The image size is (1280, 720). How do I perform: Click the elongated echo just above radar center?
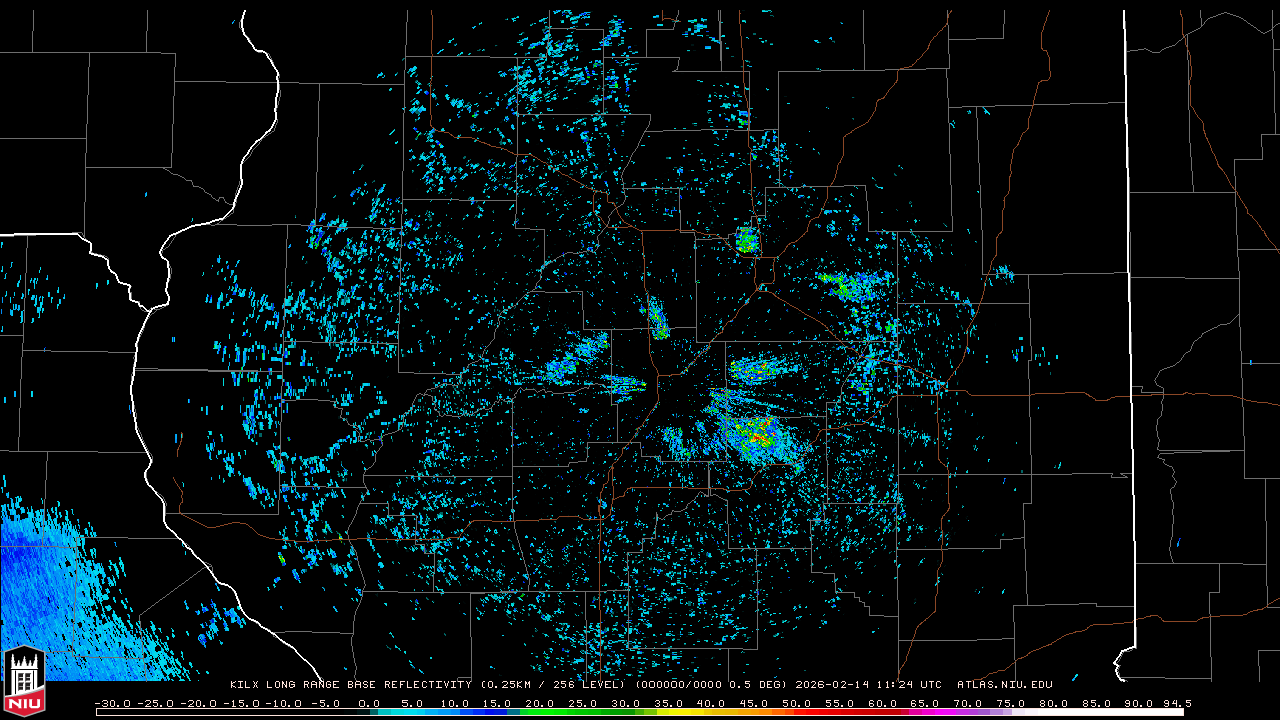658,318
